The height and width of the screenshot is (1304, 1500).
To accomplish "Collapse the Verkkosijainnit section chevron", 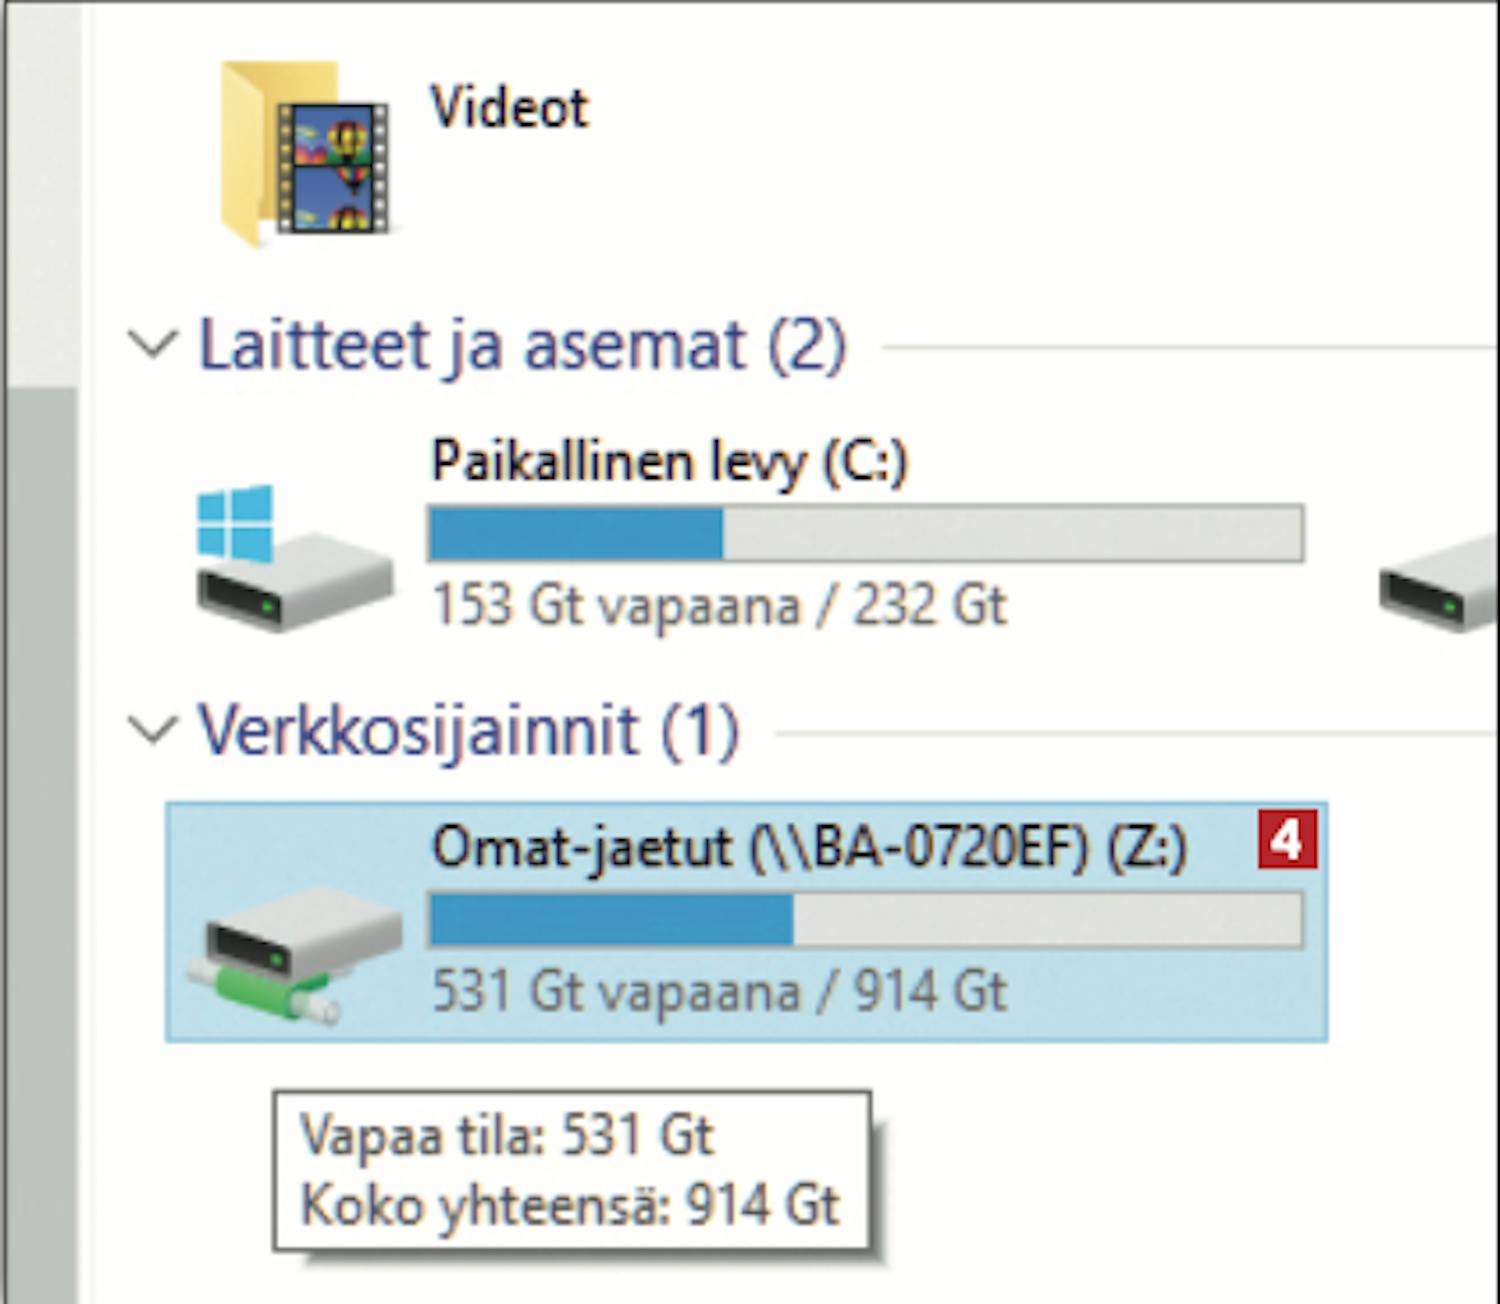I will coord(153,730).
